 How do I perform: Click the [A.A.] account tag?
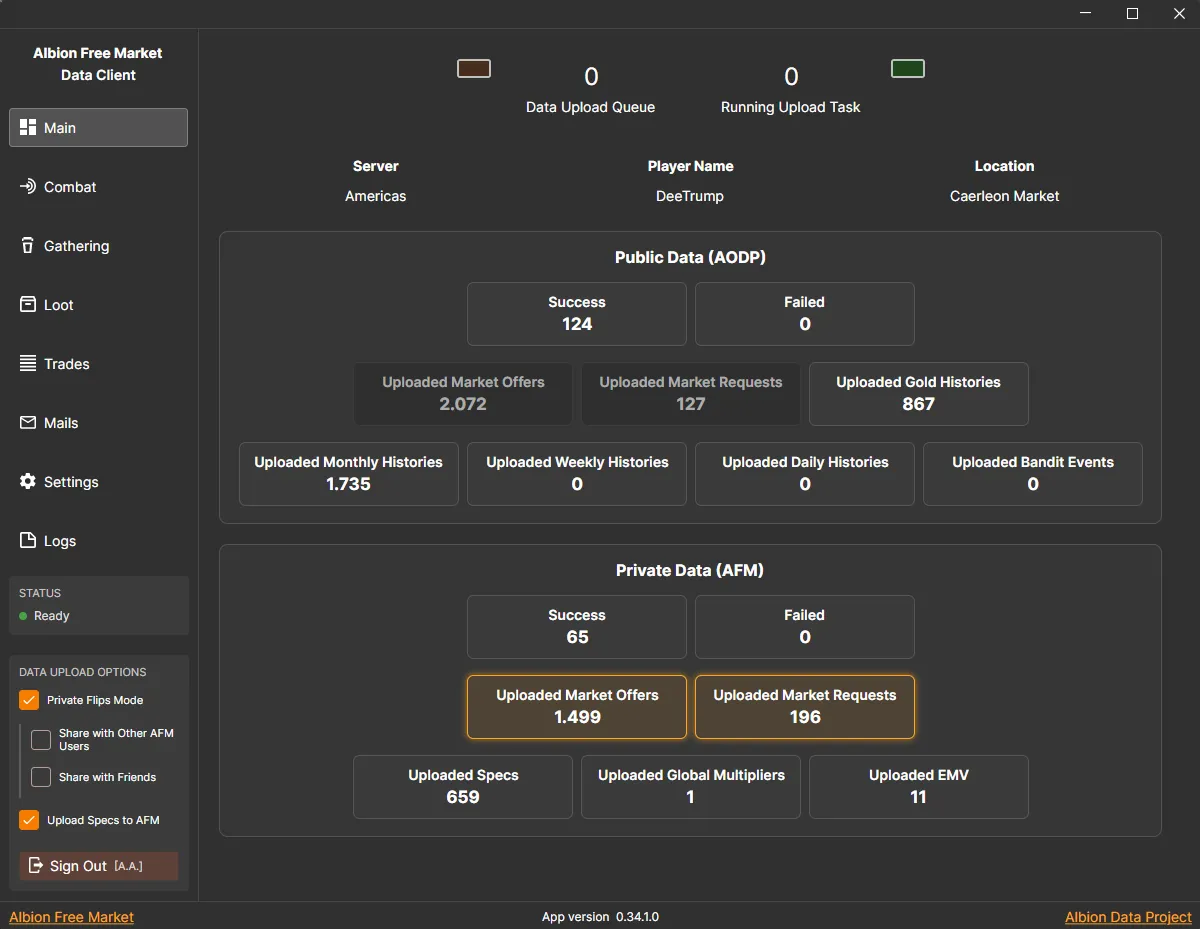tap(128, 866)
